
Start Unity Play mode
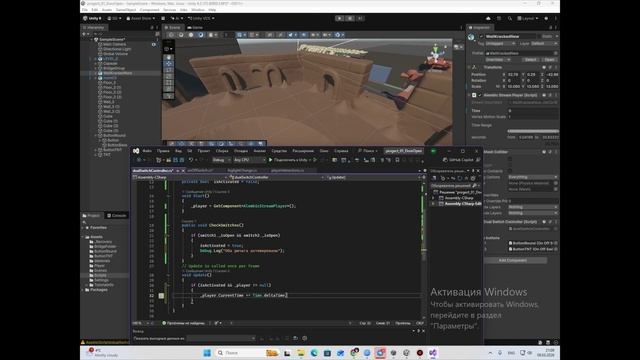pyautogui.click(x=339, y=18)
